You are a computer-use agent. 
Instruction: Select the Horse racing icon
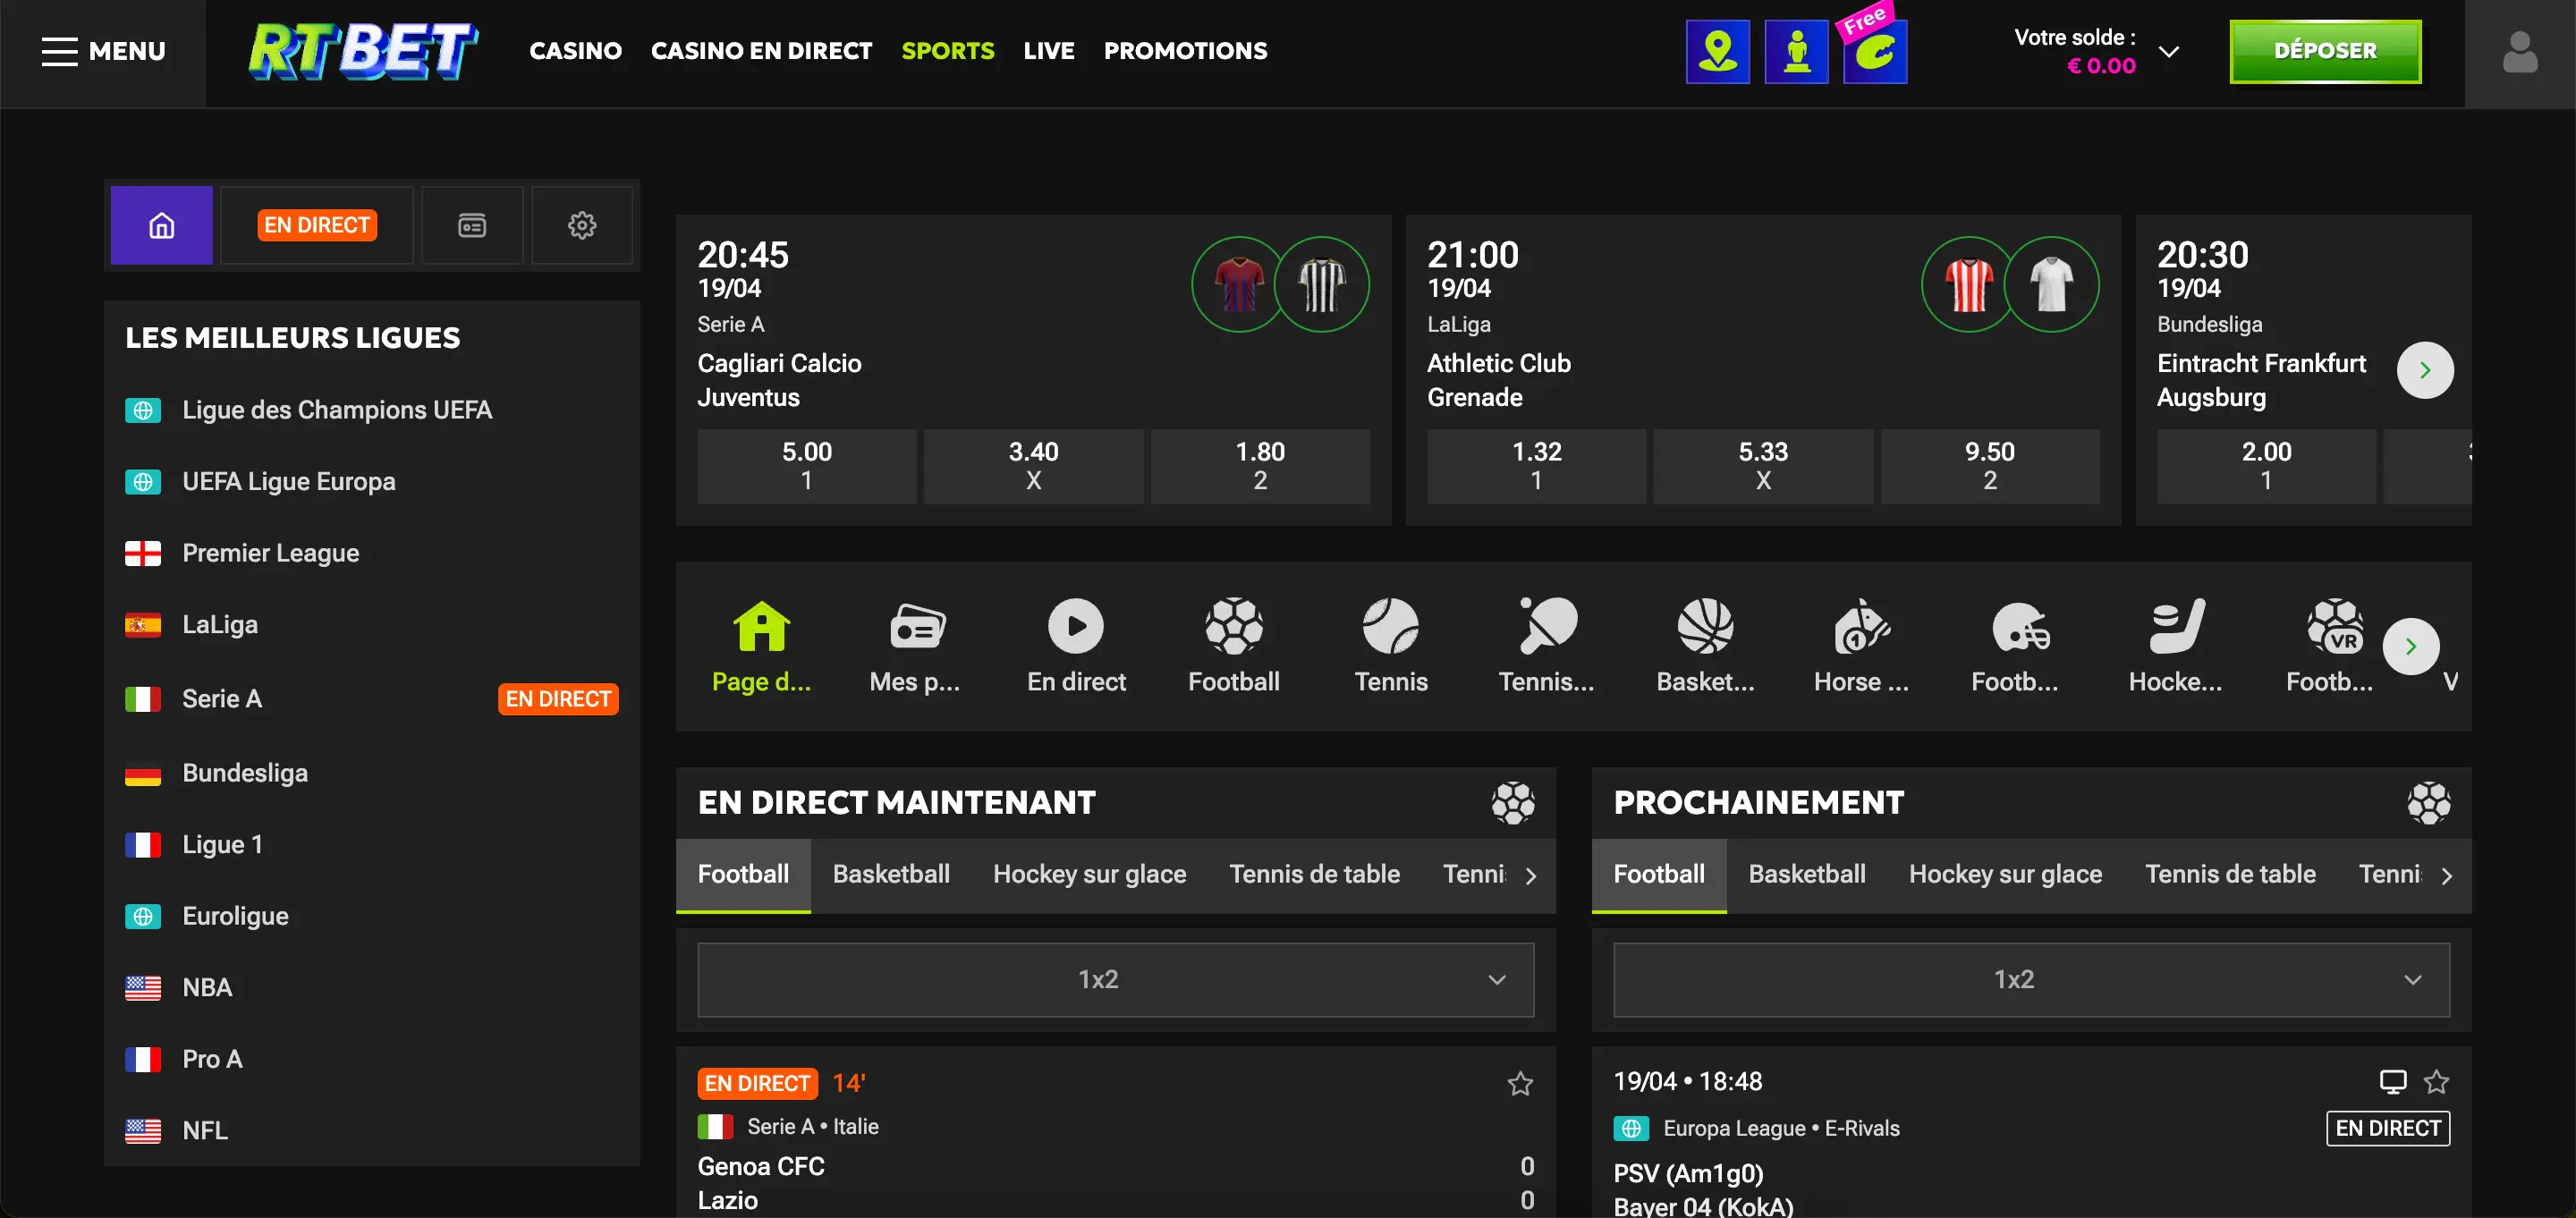click(x=1861, y=646)
